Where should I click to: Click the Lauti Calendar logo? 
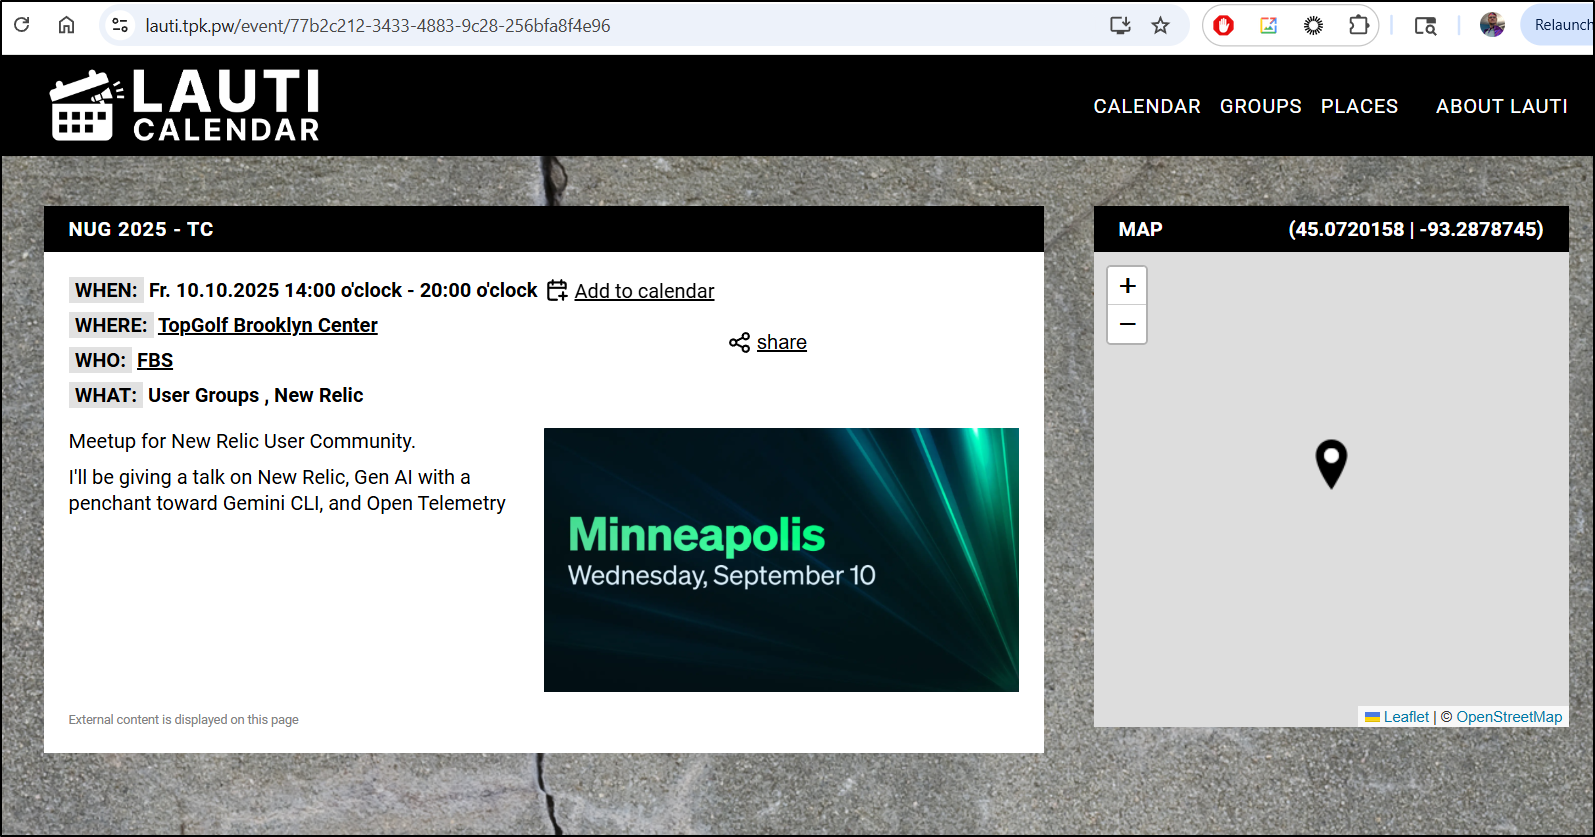[185, 105]
